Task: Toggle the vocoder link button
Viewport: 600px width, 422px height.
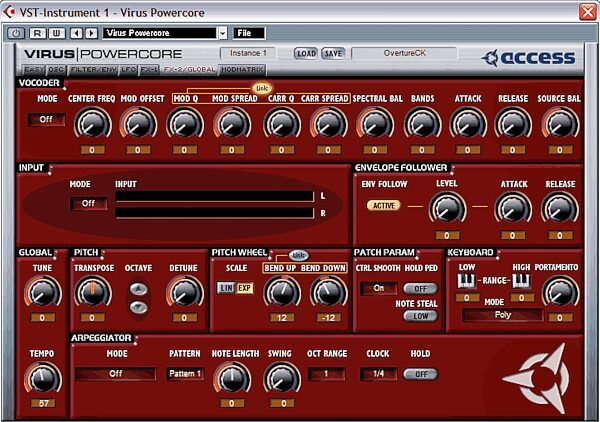Action: (x=261, y=88)
